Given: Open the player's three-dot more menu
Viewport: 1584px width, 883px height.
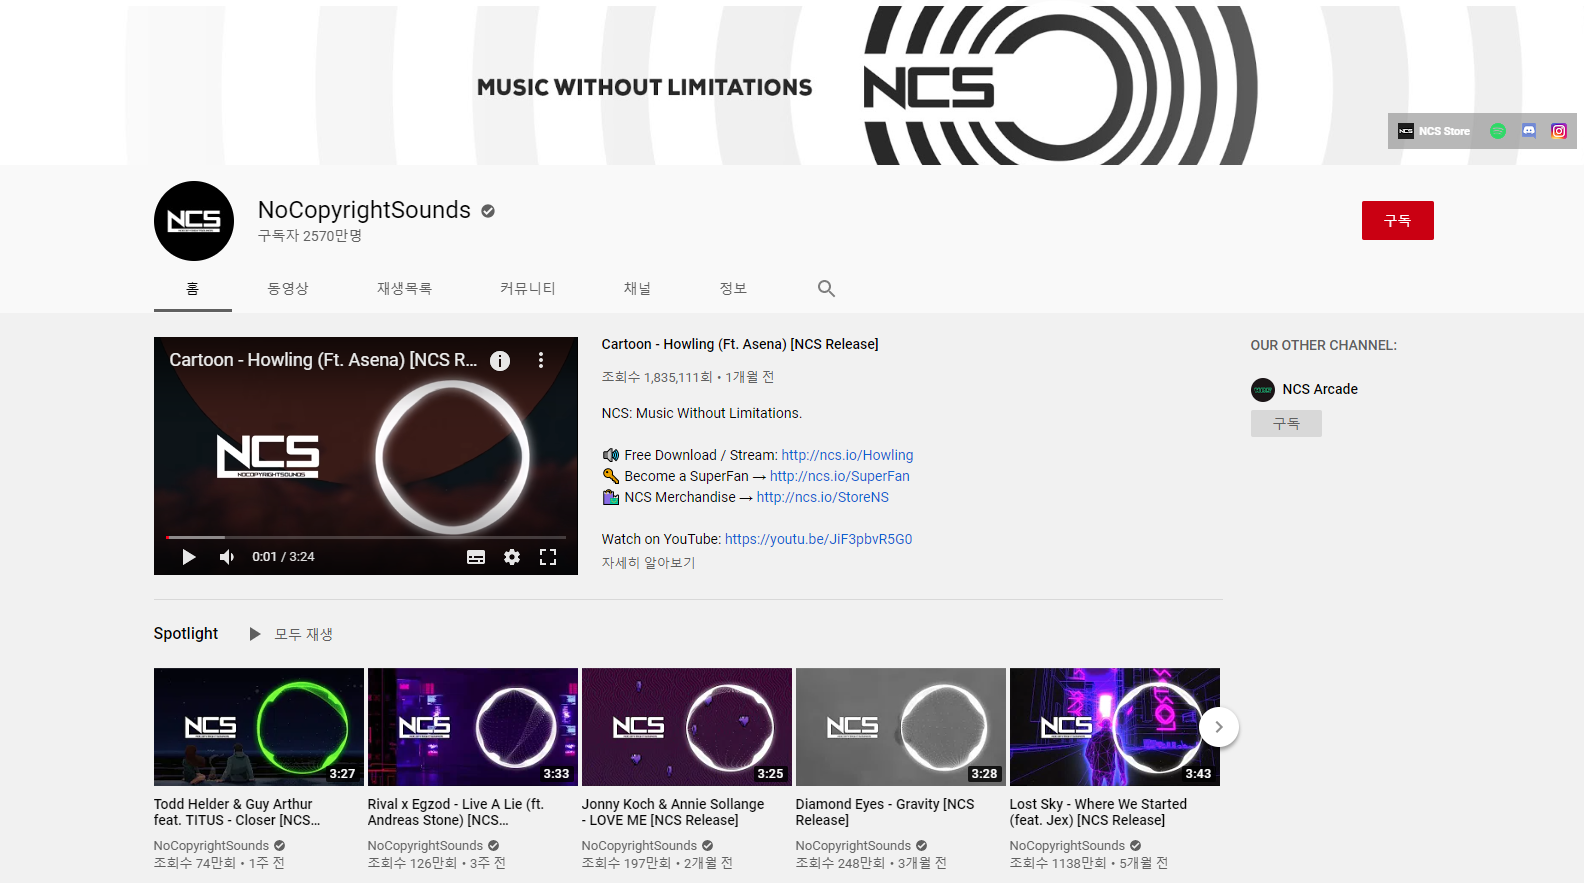Looking at the screenshot, I should click(541, 360).
